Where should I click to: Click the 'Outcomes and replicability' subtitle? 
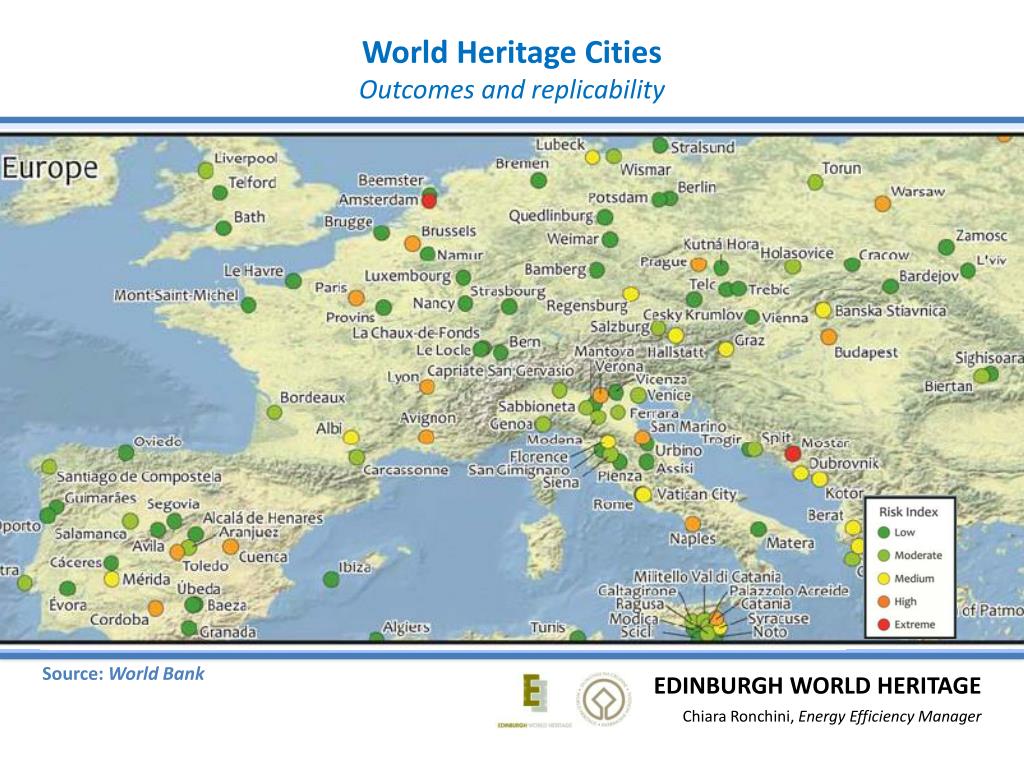(x=512, y=89)
